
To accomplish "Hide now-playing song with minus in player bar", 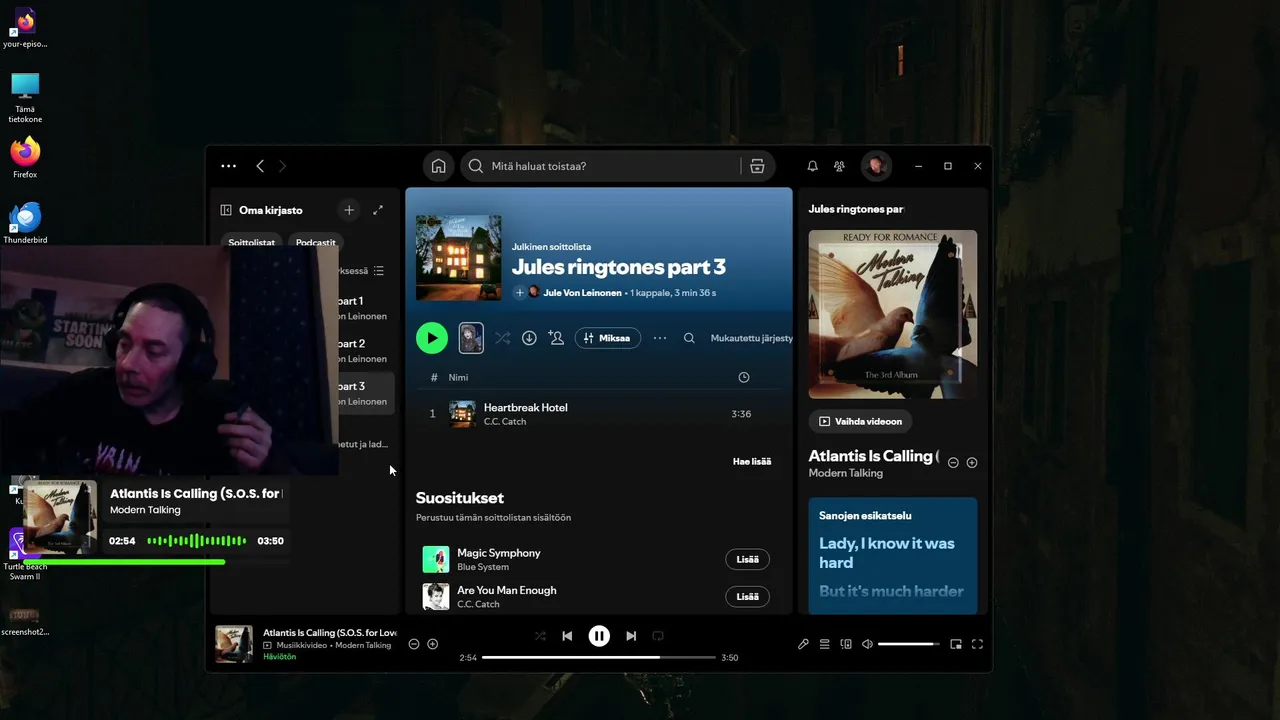I will click(x=414, y=644).
